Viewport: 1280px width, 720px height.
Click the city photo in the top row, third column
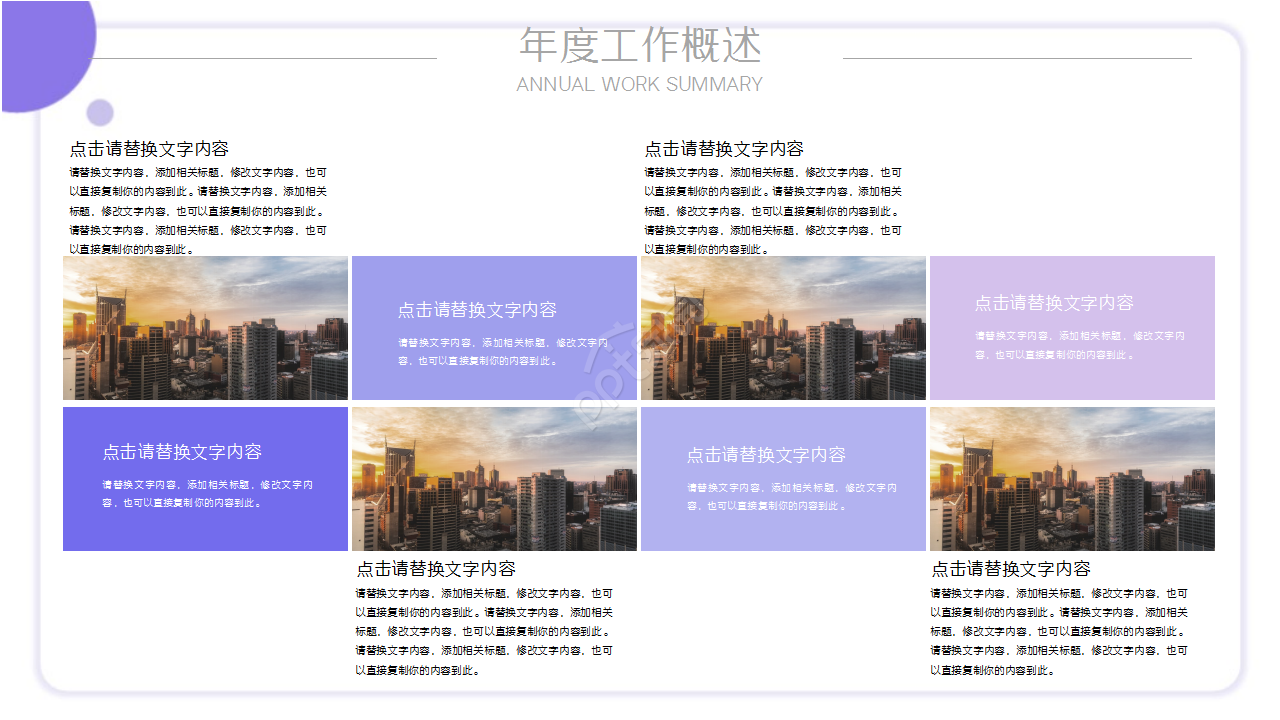pyautogui.click(x=783, y=328)
